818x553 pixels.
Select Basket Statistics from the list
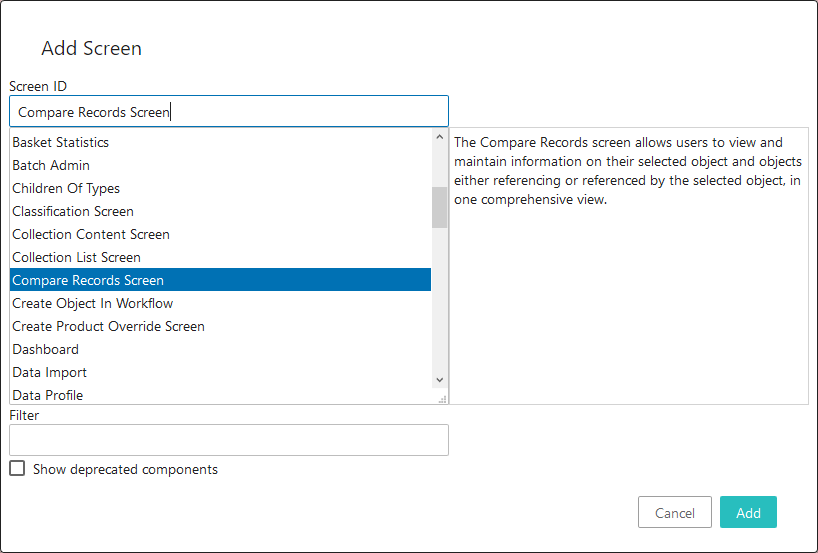(x=220, y=142)
